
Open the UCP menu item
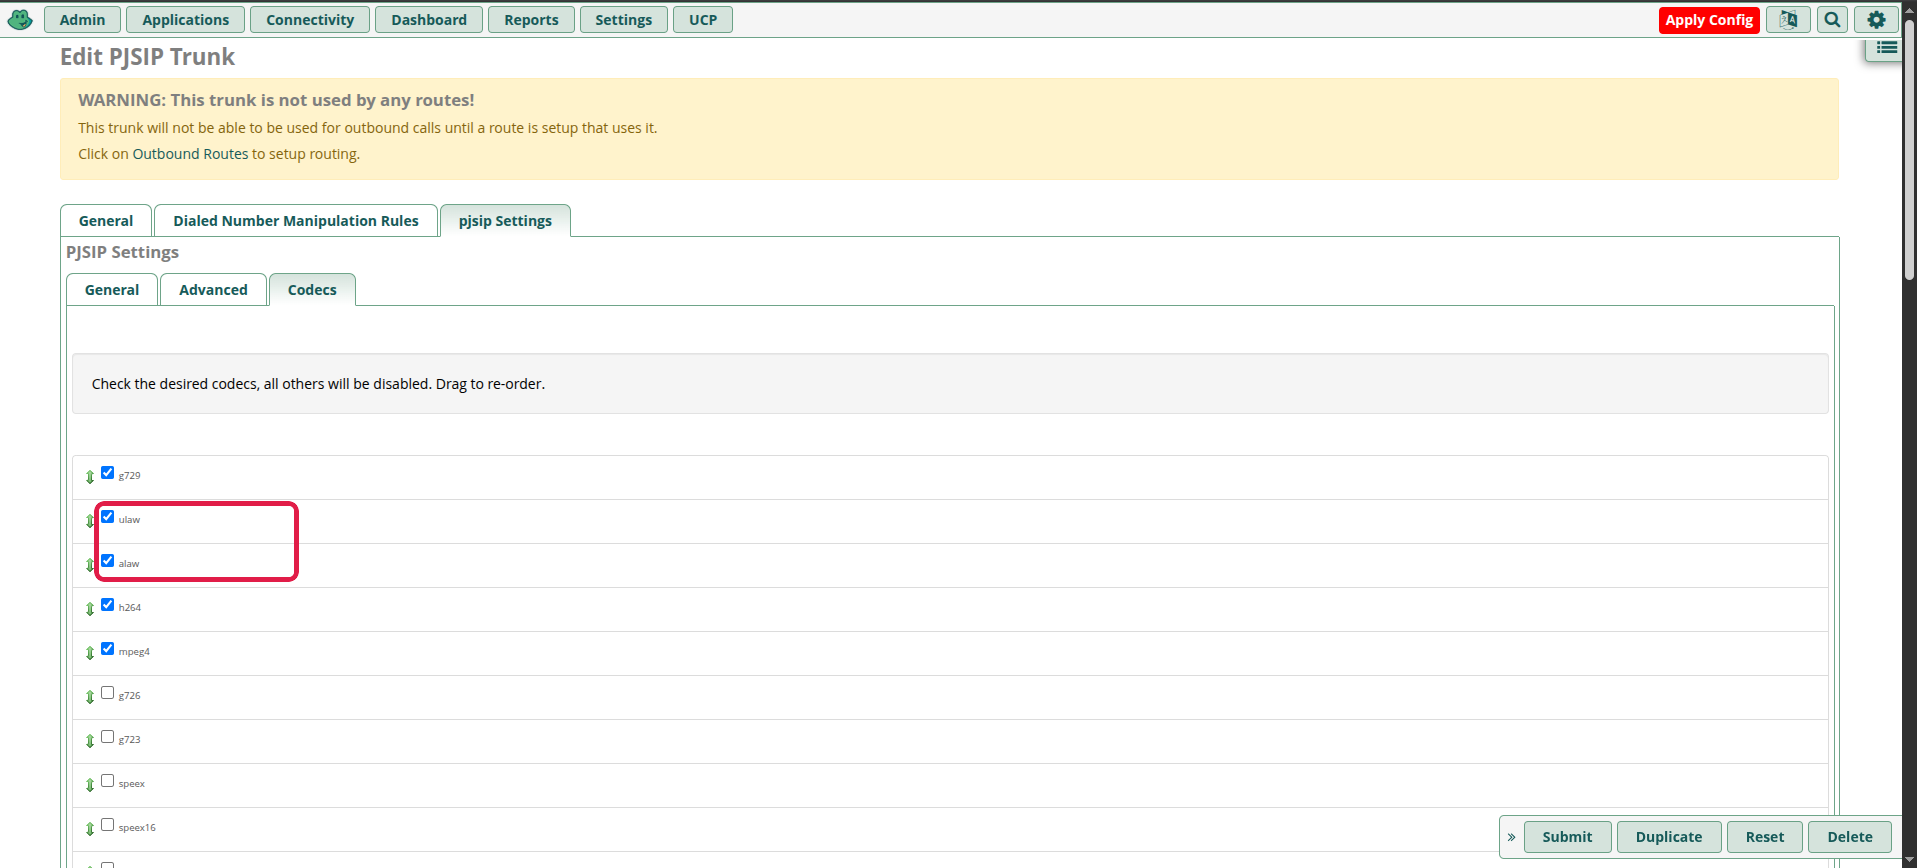point(703,20)
